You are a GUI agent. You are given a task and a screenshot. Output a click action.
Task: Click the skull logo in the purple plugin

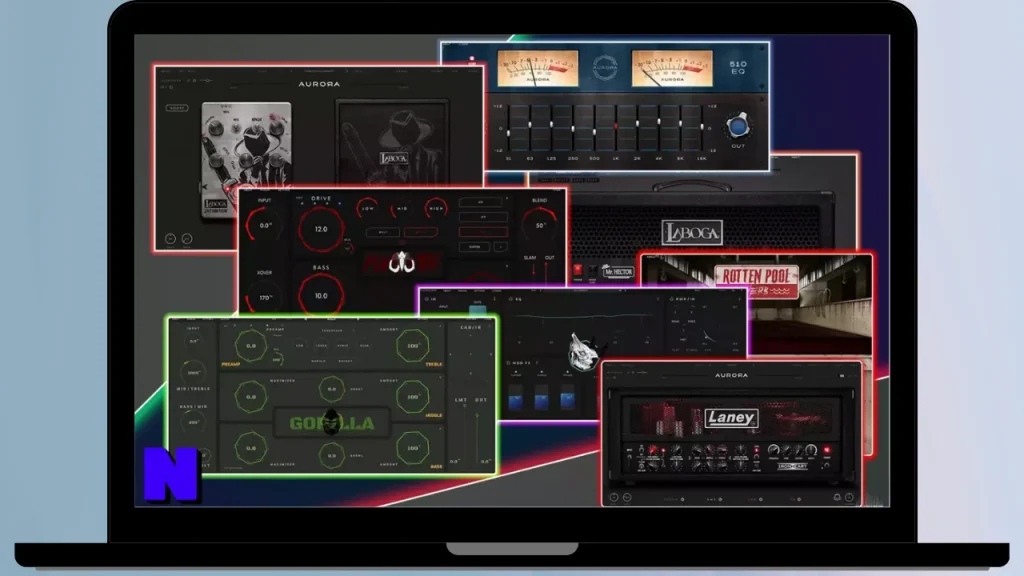coord(582,353)
